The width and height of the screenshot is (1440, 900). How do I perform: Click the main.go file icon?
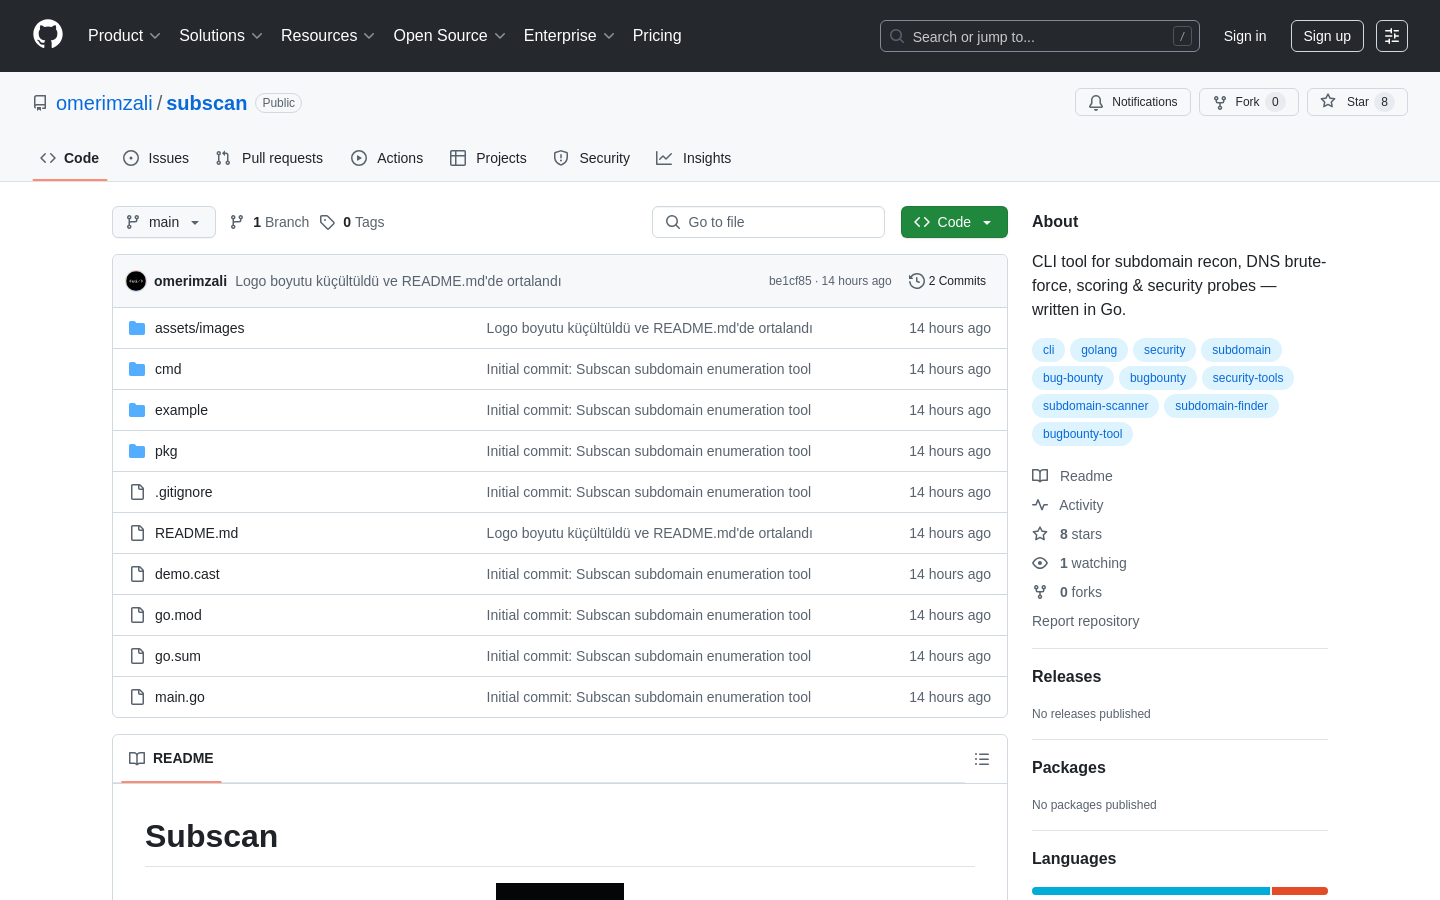click(137, 697)
